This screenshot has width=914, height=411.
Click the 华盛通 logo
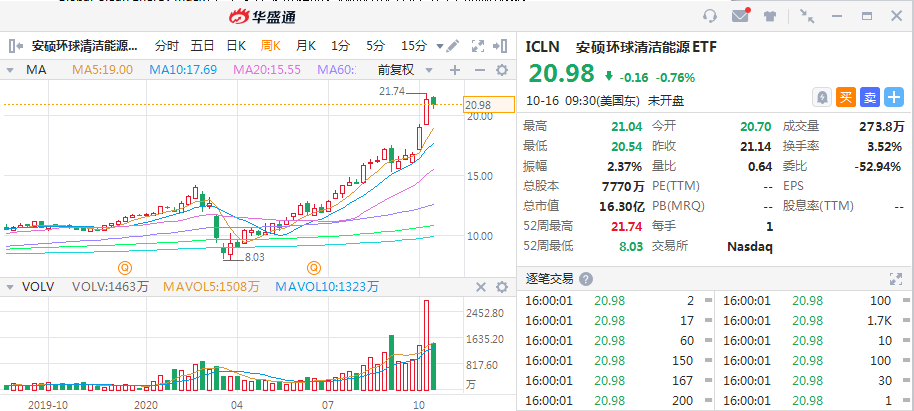[x=262, y=17]
